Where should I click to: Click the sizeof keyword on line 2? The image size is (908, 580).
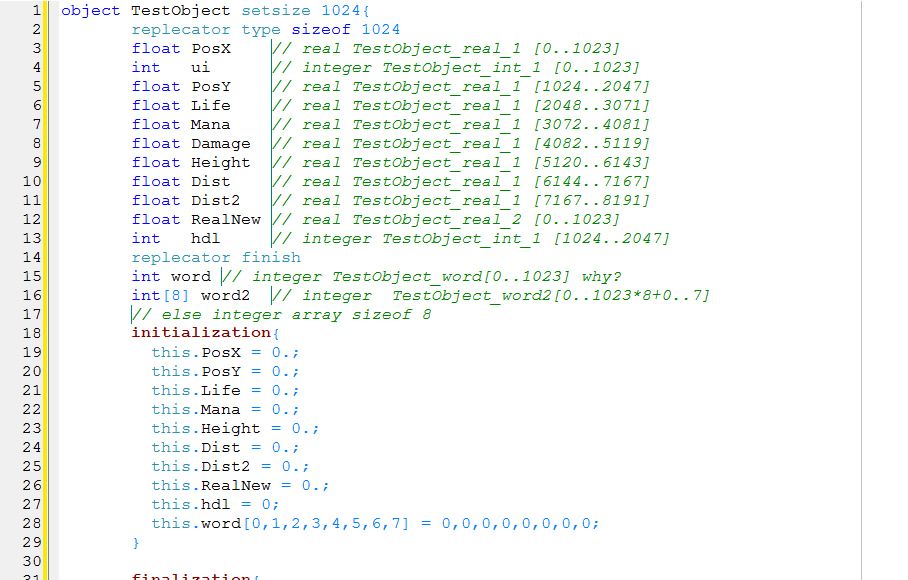(x=321, y=30)
